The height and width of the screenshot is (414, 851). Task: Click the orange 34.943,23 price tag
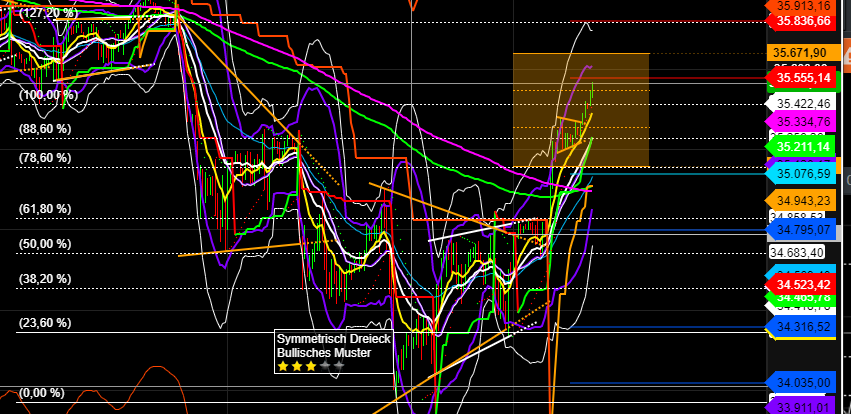(x=801, y=200)
